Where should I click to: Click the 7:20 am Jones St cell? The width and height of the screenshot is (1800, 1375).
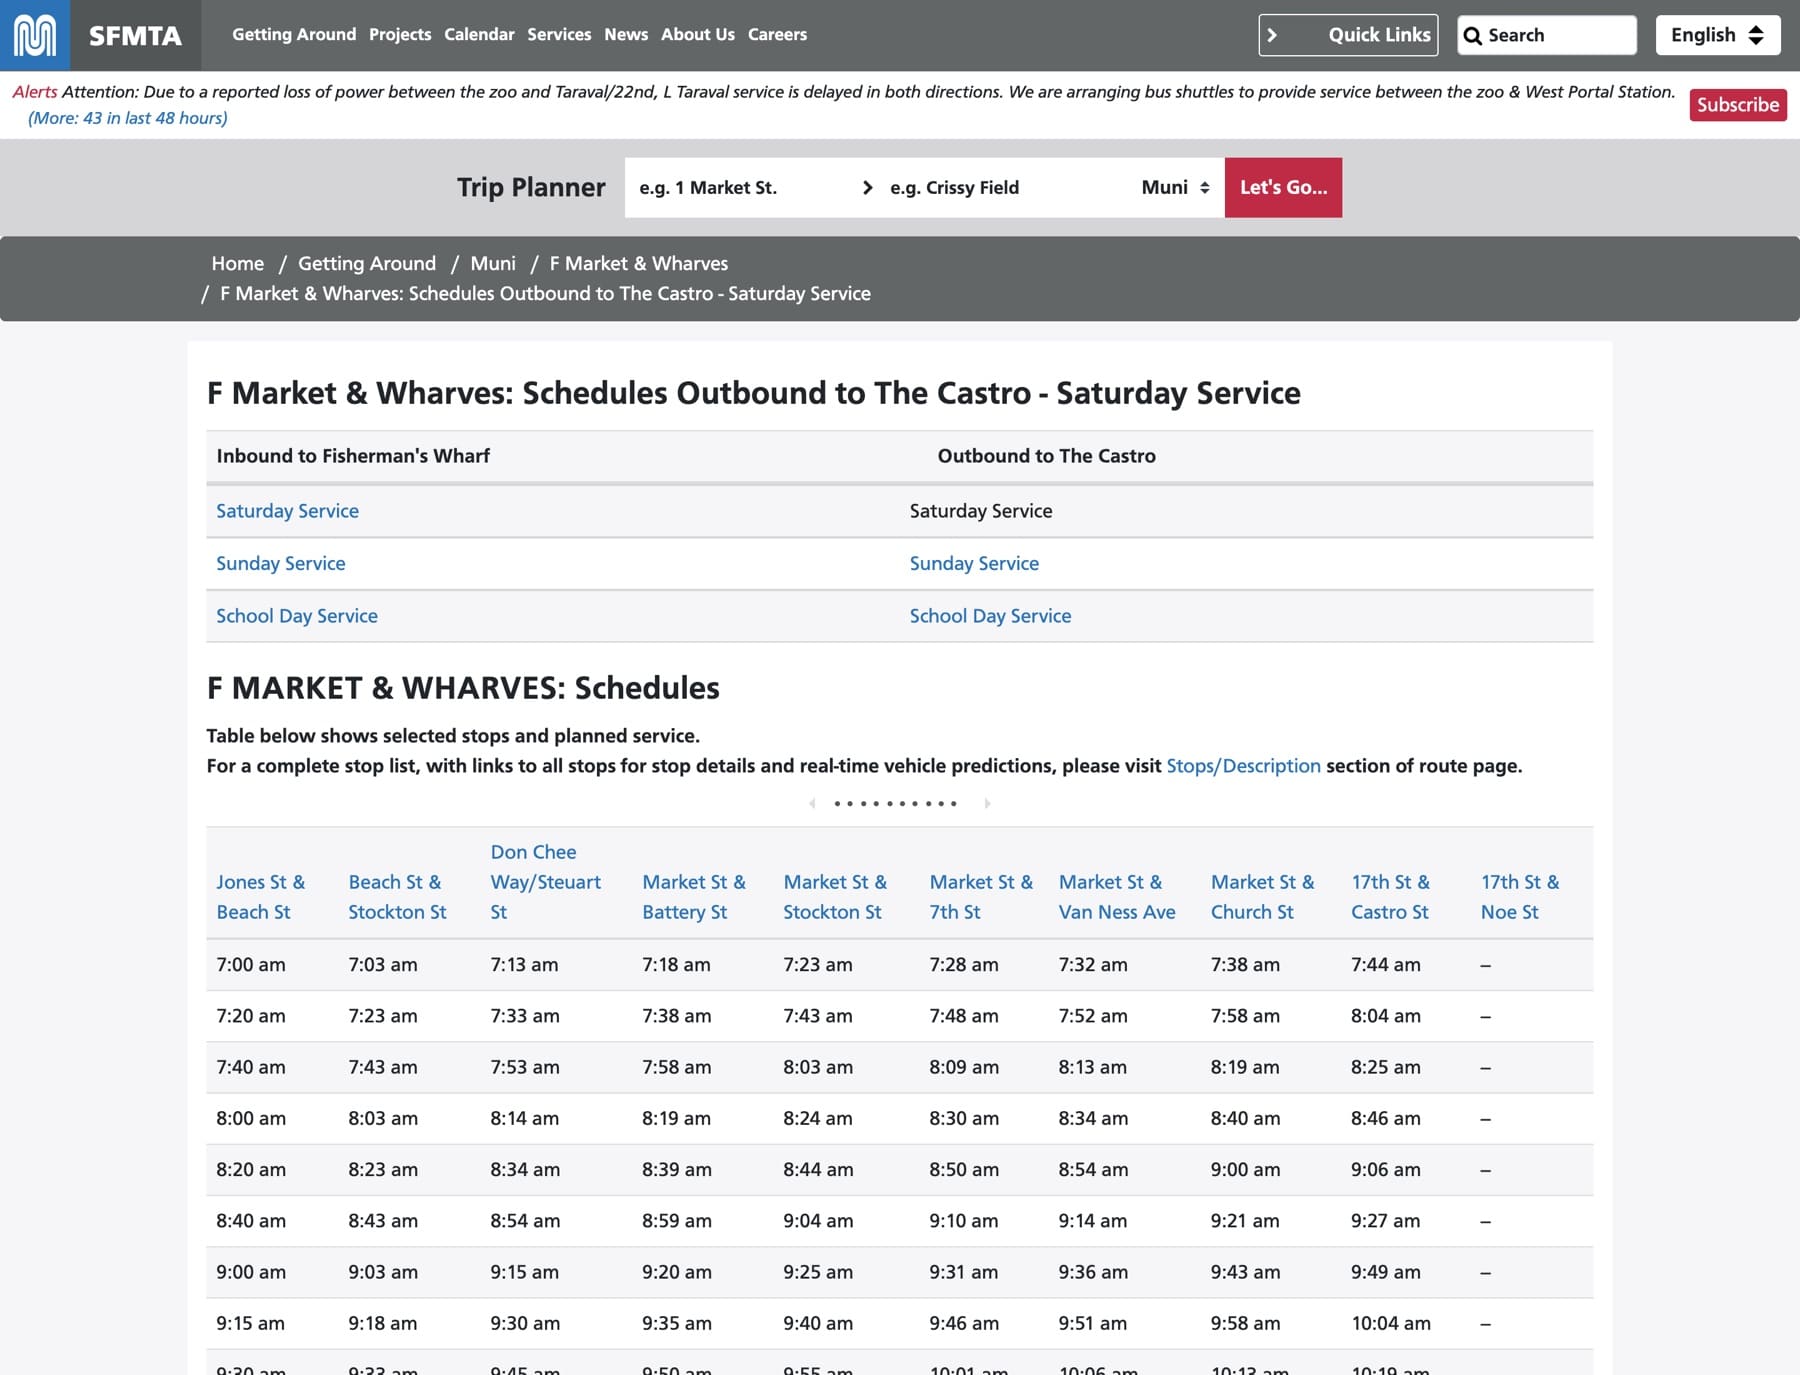[x=251, y=1016]
